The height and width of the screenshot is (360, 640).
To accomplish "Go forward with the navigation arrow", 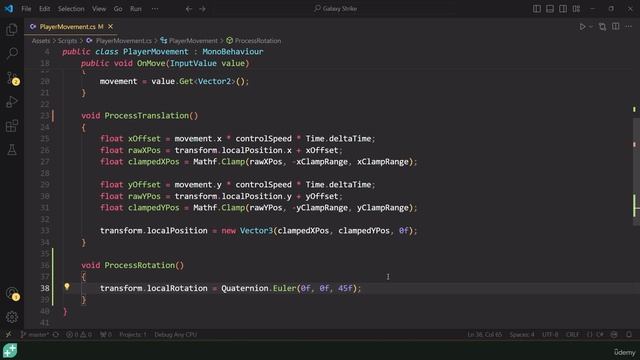I will pos(202,9).
